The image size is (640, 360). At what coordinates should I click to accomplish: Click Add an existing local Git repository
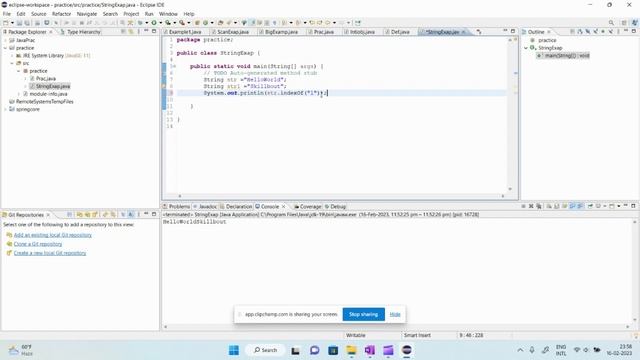click(x=53, y=235)
